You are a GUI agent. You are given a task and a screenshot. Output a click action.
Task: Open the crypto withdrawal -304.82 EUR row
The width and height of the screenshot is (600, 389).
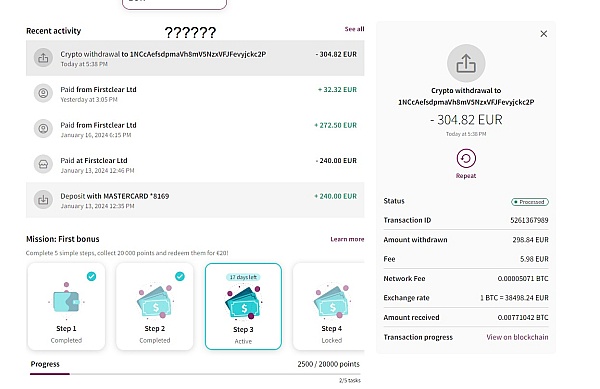tap(195, 58)
